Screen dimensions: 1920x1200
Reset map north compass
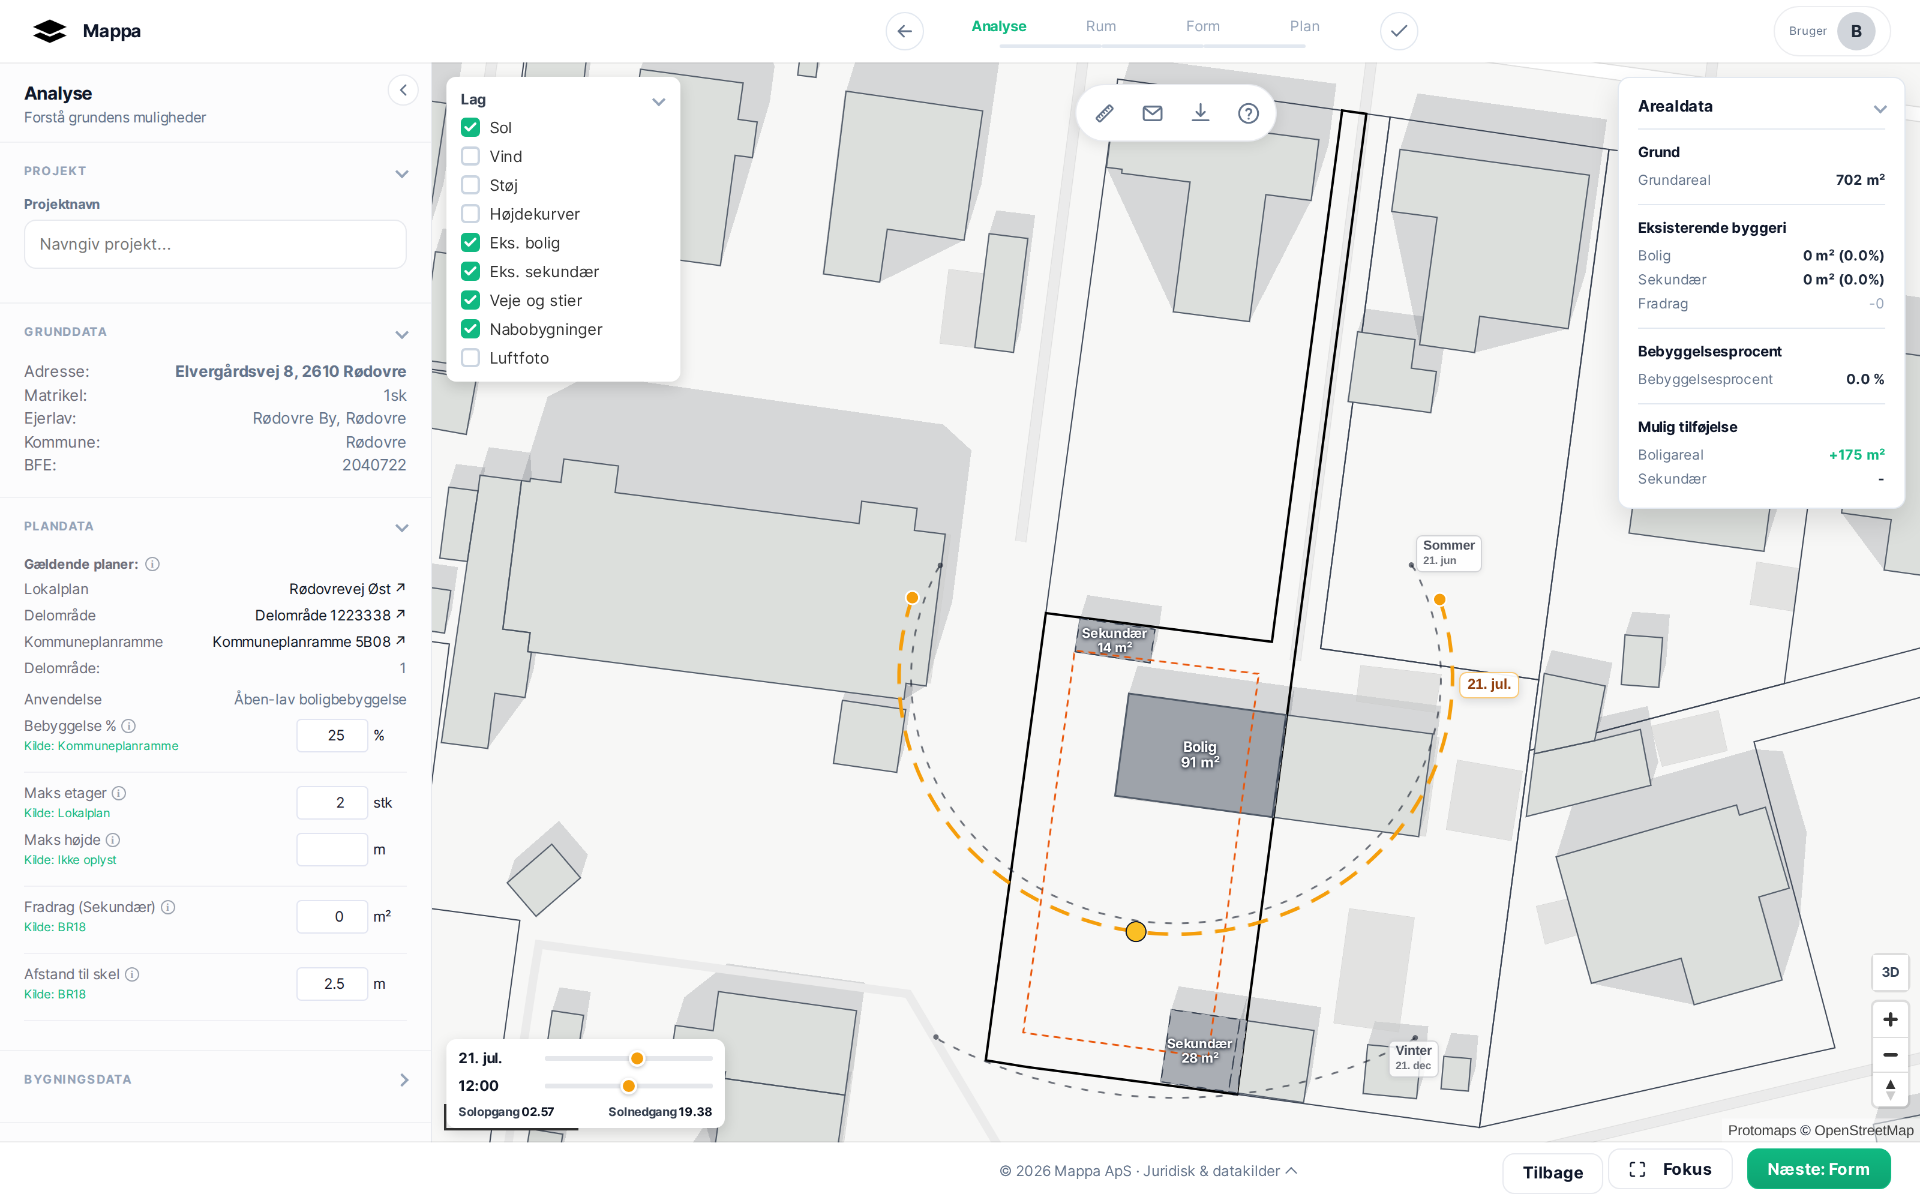[x=1890, y=1089]
